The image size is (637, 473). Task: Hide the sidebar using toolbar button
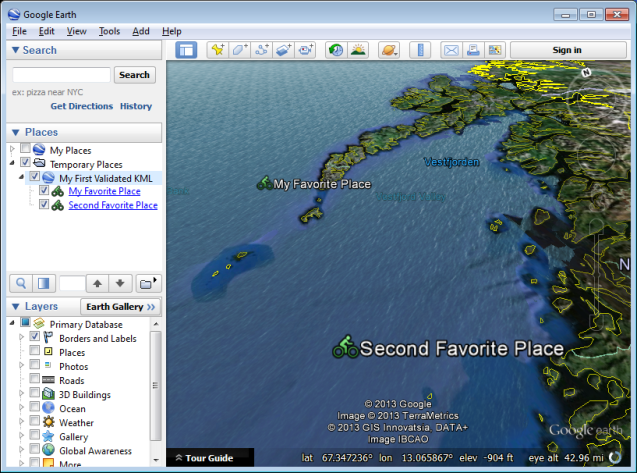point(186,50)
